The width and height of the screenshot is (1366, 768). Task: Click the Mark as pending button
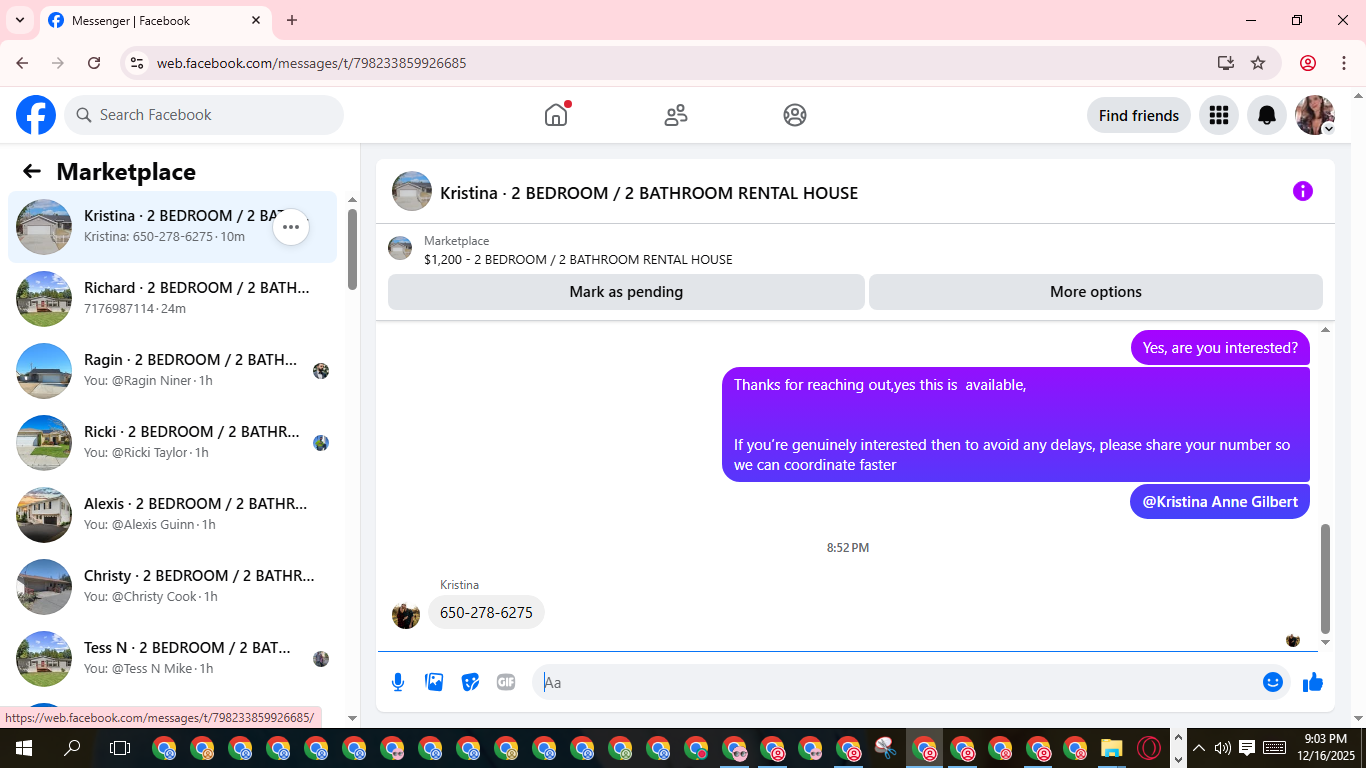(626, 292)
